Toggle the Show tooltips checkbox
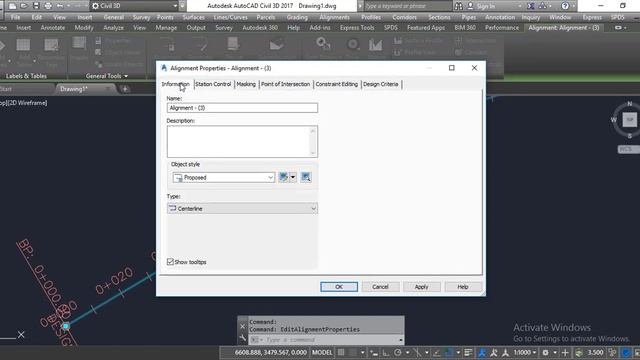Viewport: 640px width, 360px height. tap(170, 262)
